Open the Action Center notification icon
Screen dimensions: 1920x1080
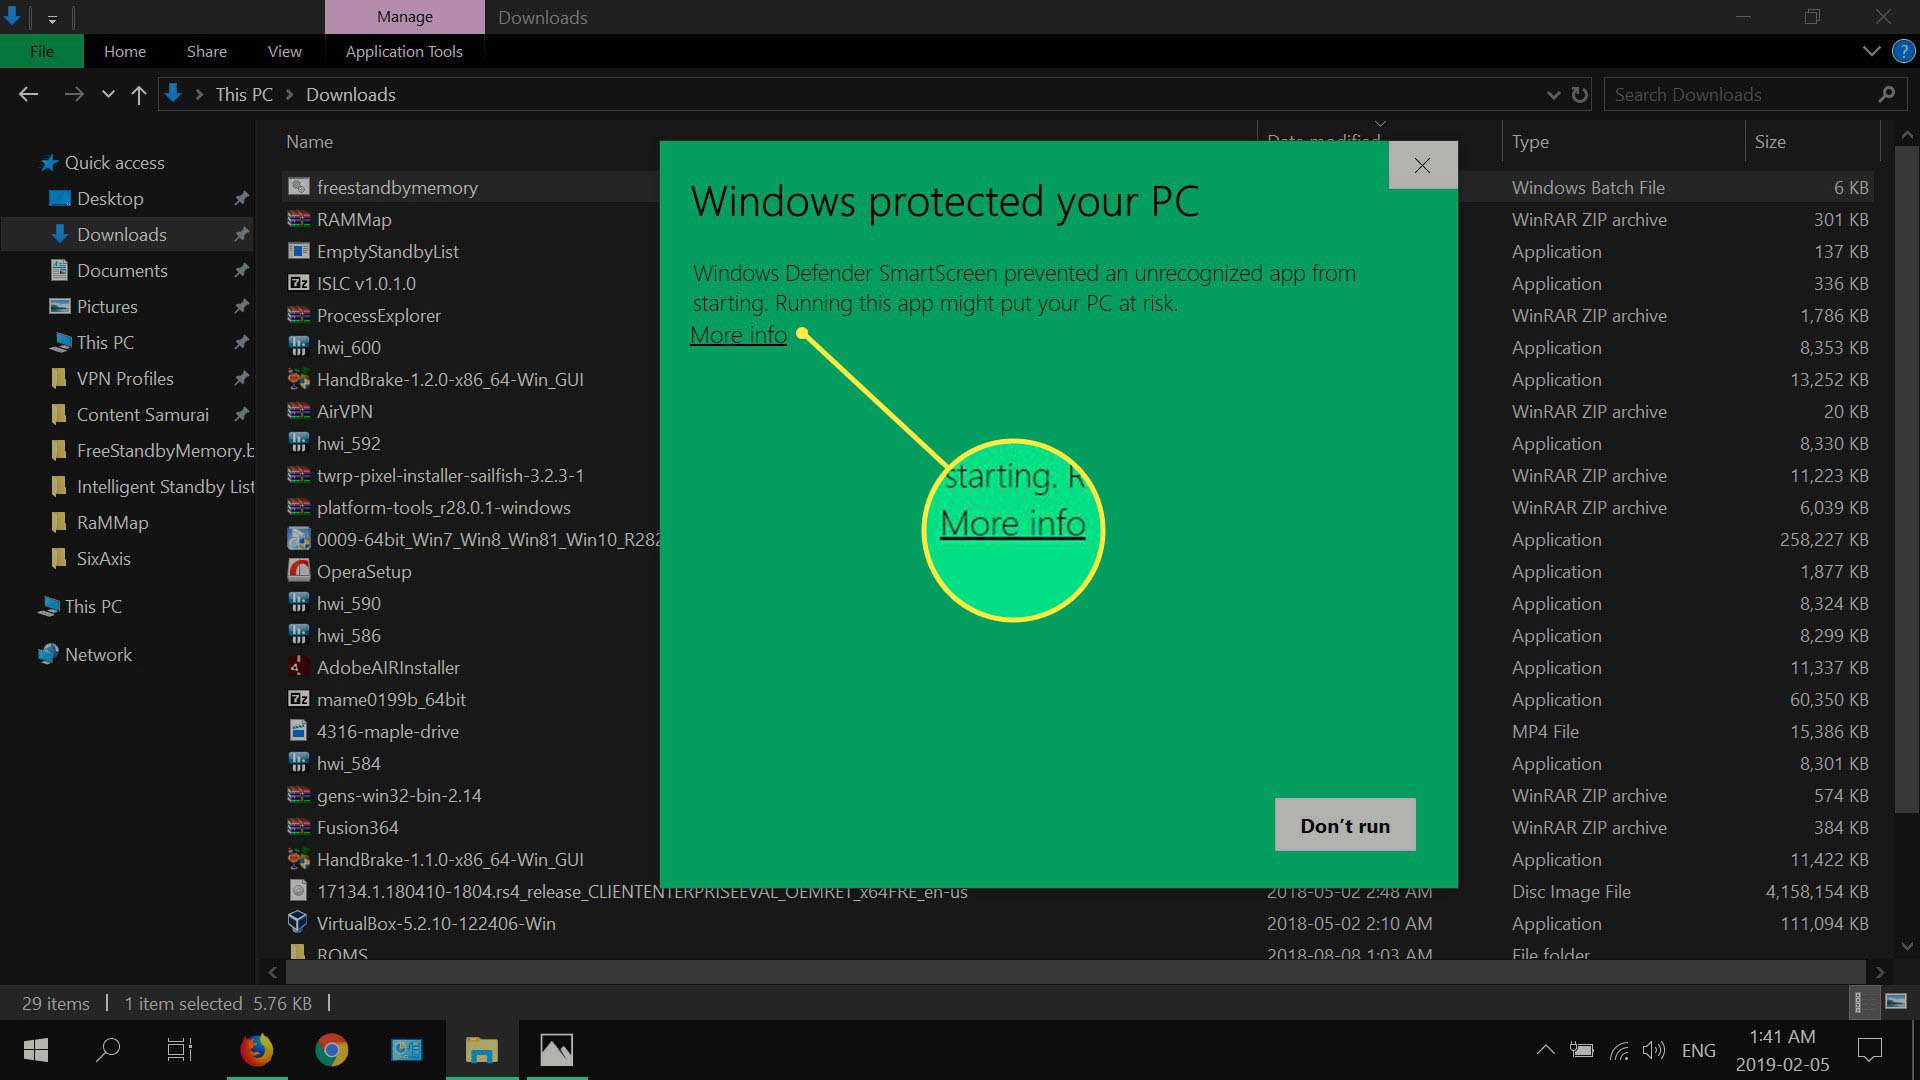(x=1869, y=1050)
